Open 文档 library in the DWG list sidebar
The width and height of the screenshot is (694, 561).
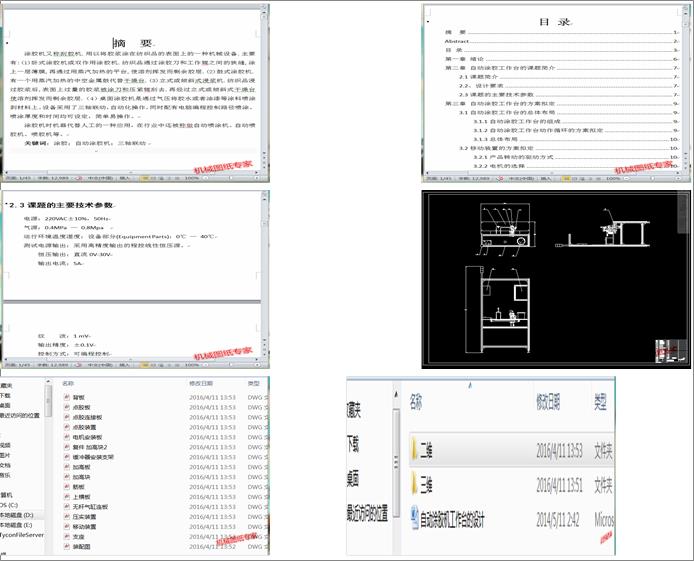click(x=5, y=465)
